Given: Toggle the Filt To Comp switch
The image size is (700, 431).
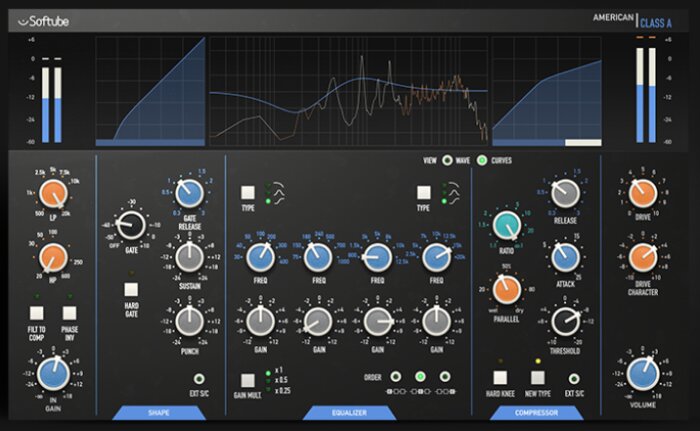Looking at the screenshot, I should (37, 313).
